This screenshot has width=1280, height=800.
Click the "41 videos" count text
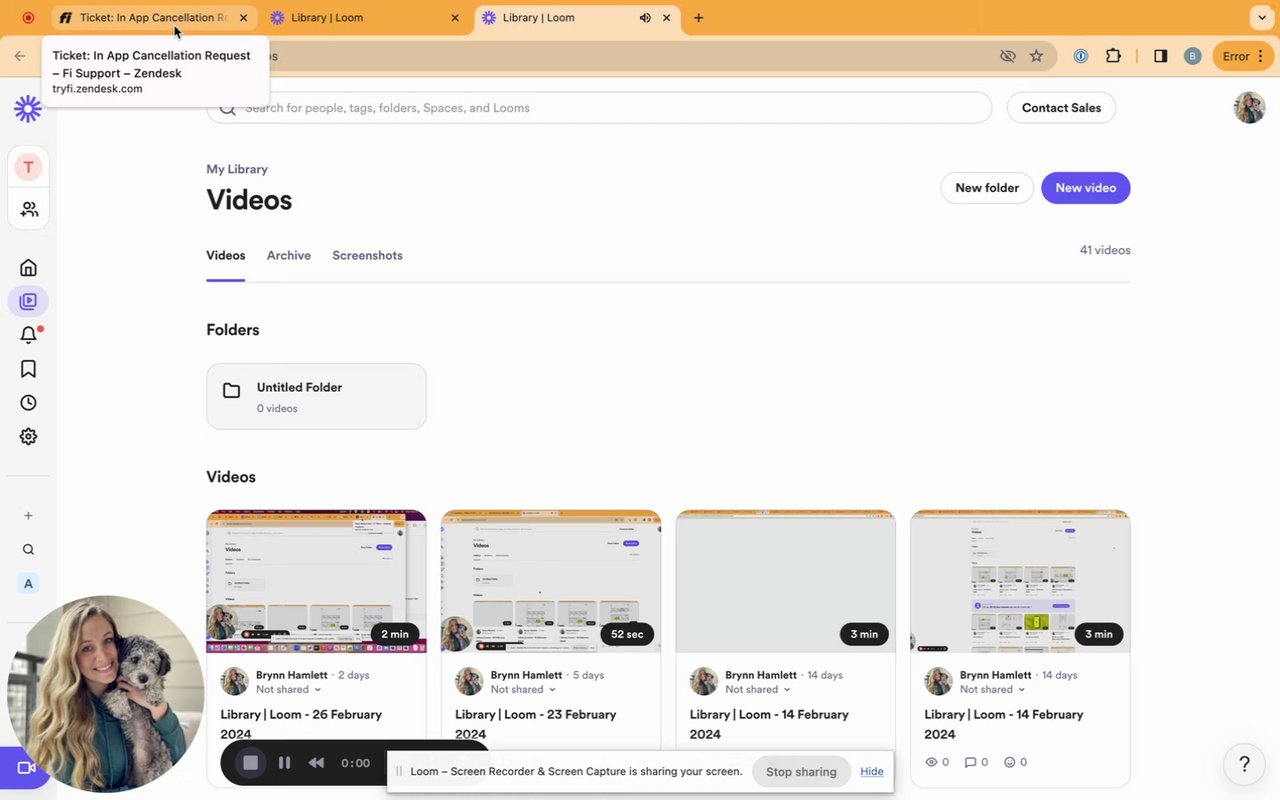point(1105,250)
